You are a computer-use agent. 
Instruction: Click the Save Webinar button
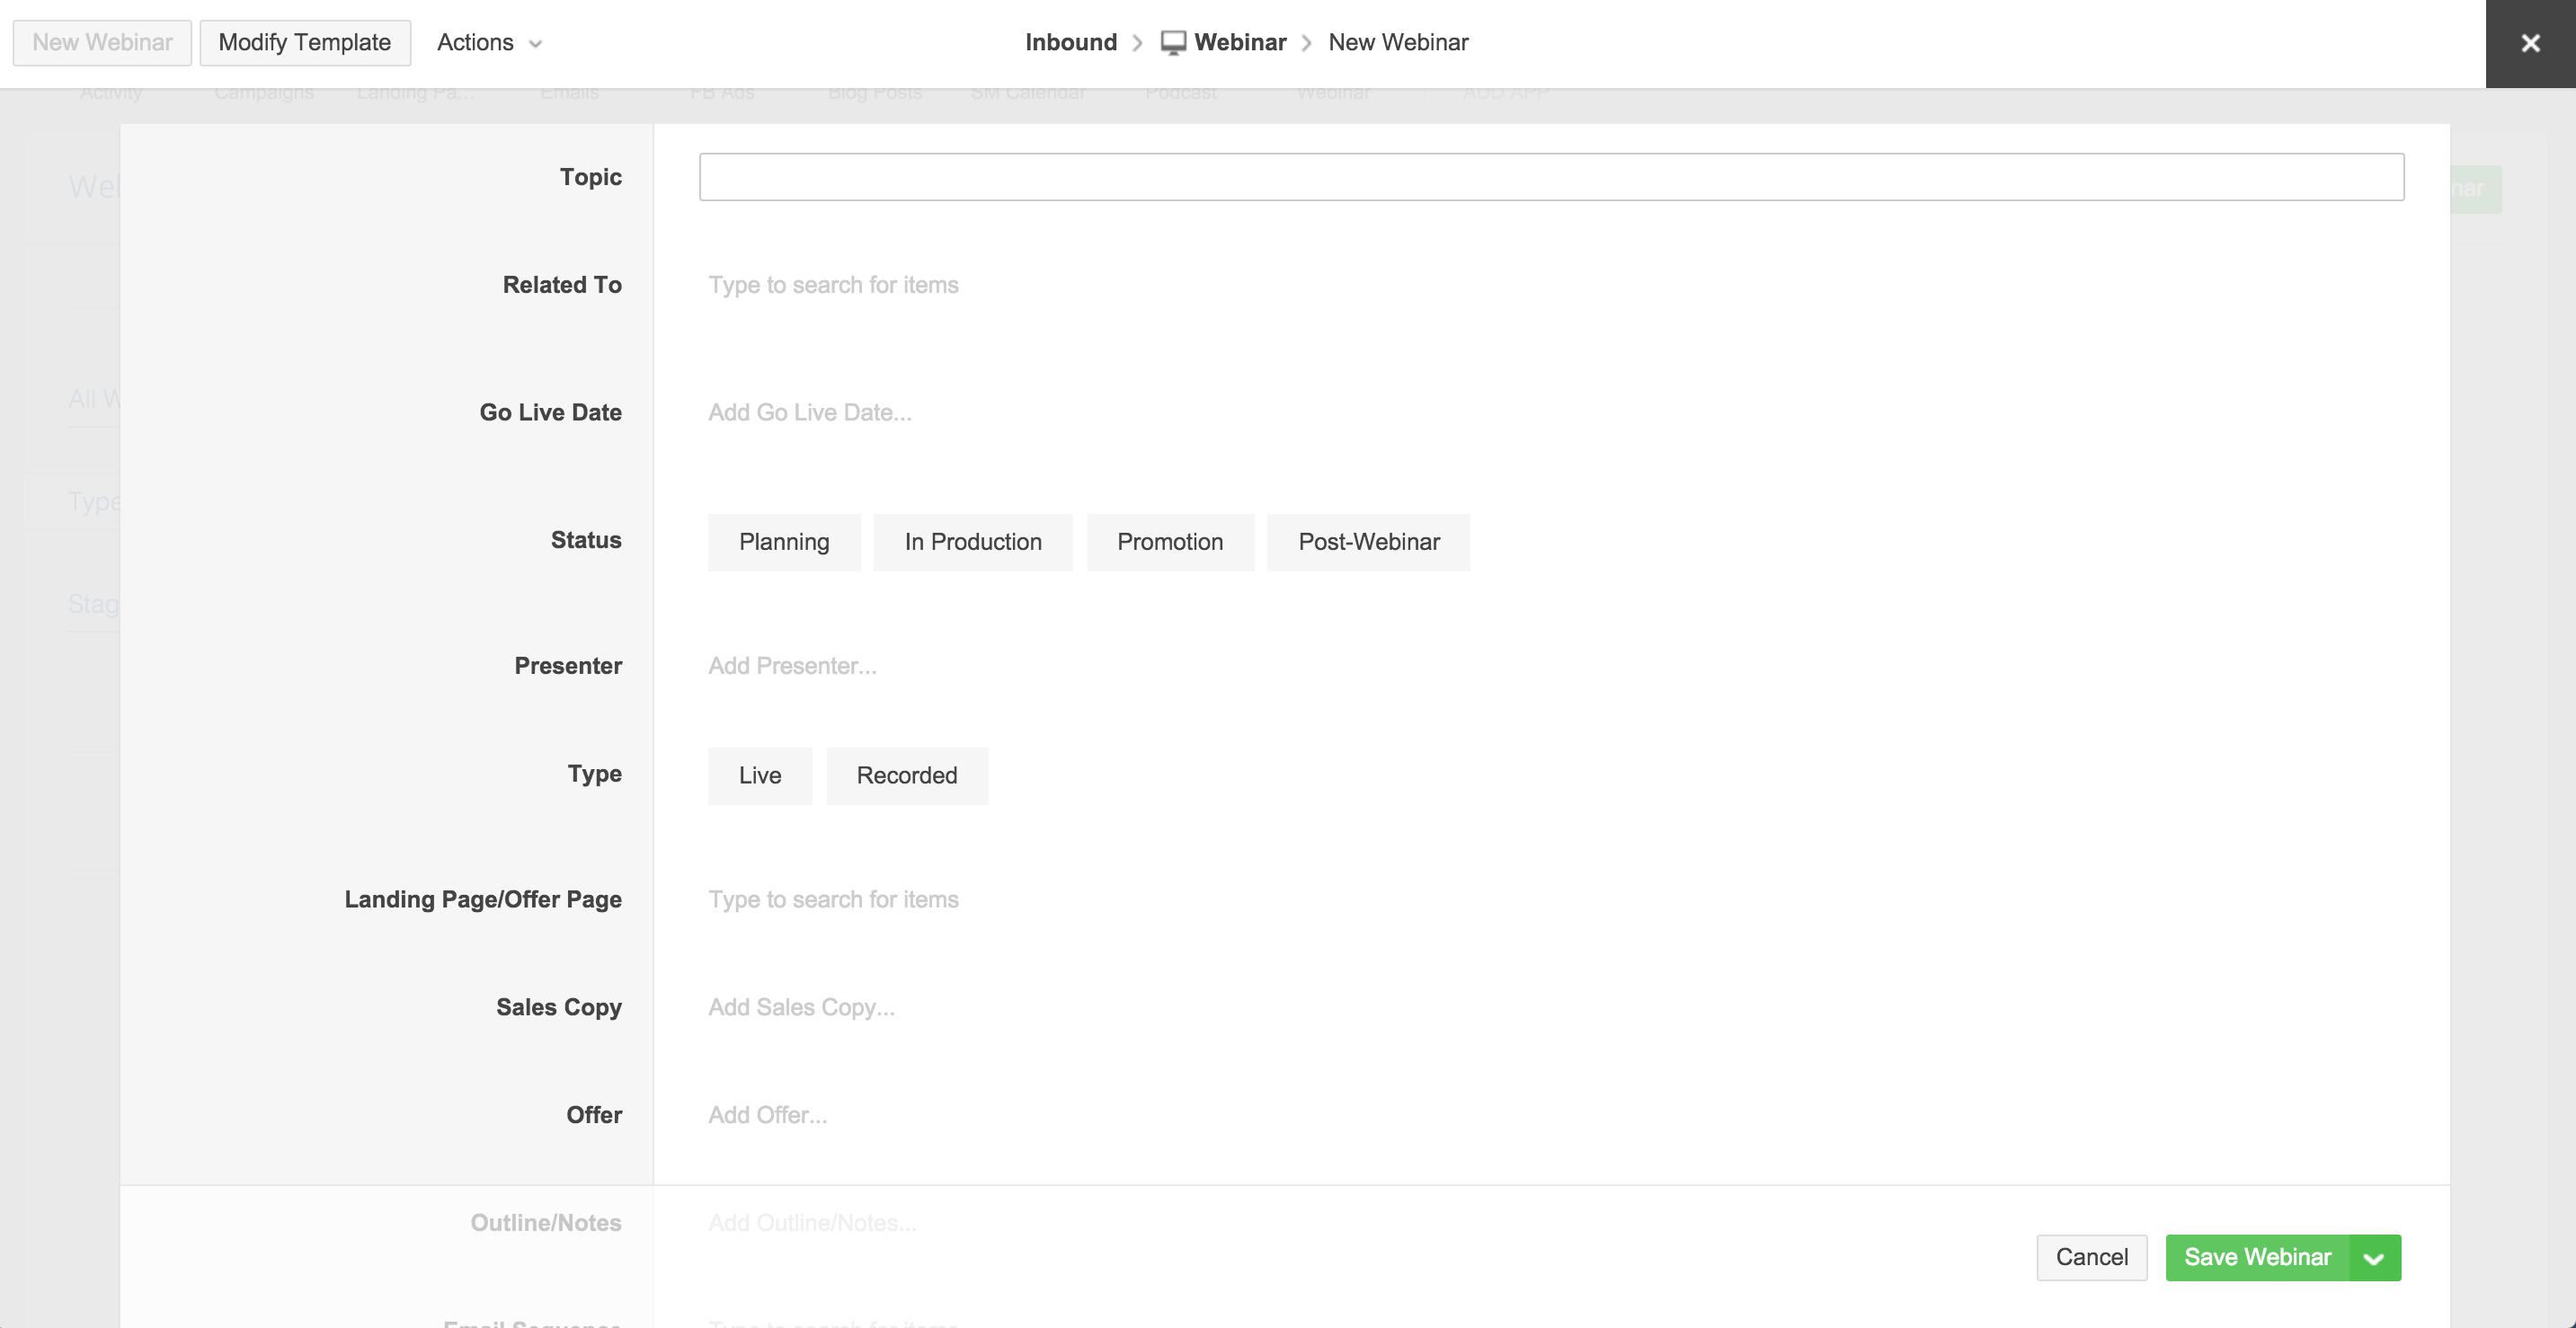click(x=2257, y=1258)
